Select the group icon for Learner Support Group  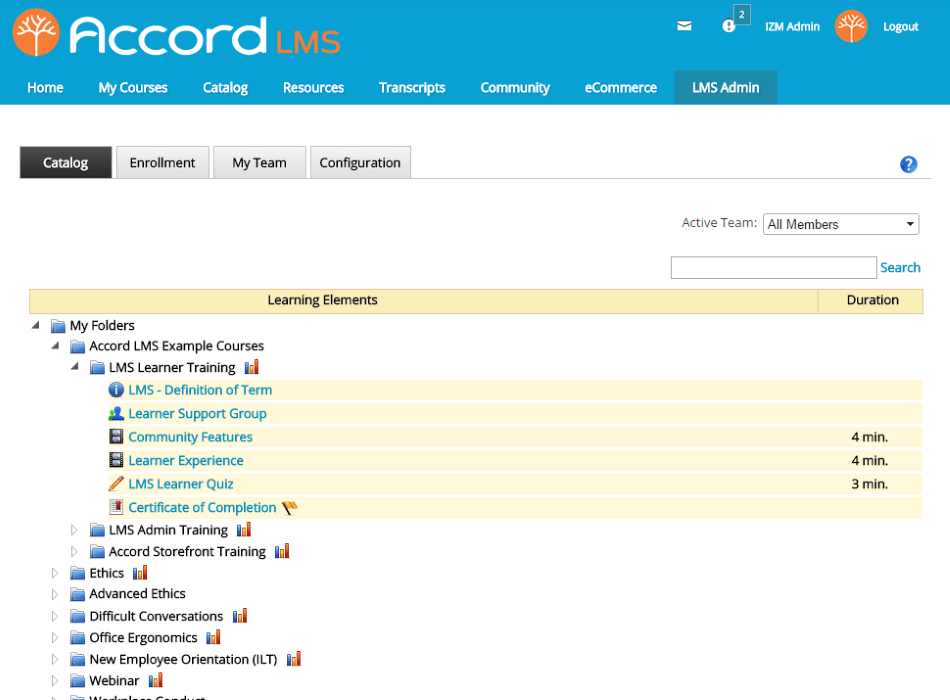pyautogui.click(x=116, y=413)
